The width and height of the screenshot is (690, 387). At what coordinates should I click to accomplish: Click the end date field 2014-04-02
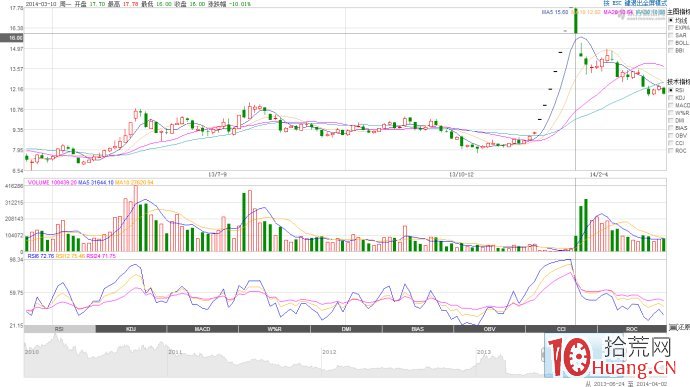[652, 384]
